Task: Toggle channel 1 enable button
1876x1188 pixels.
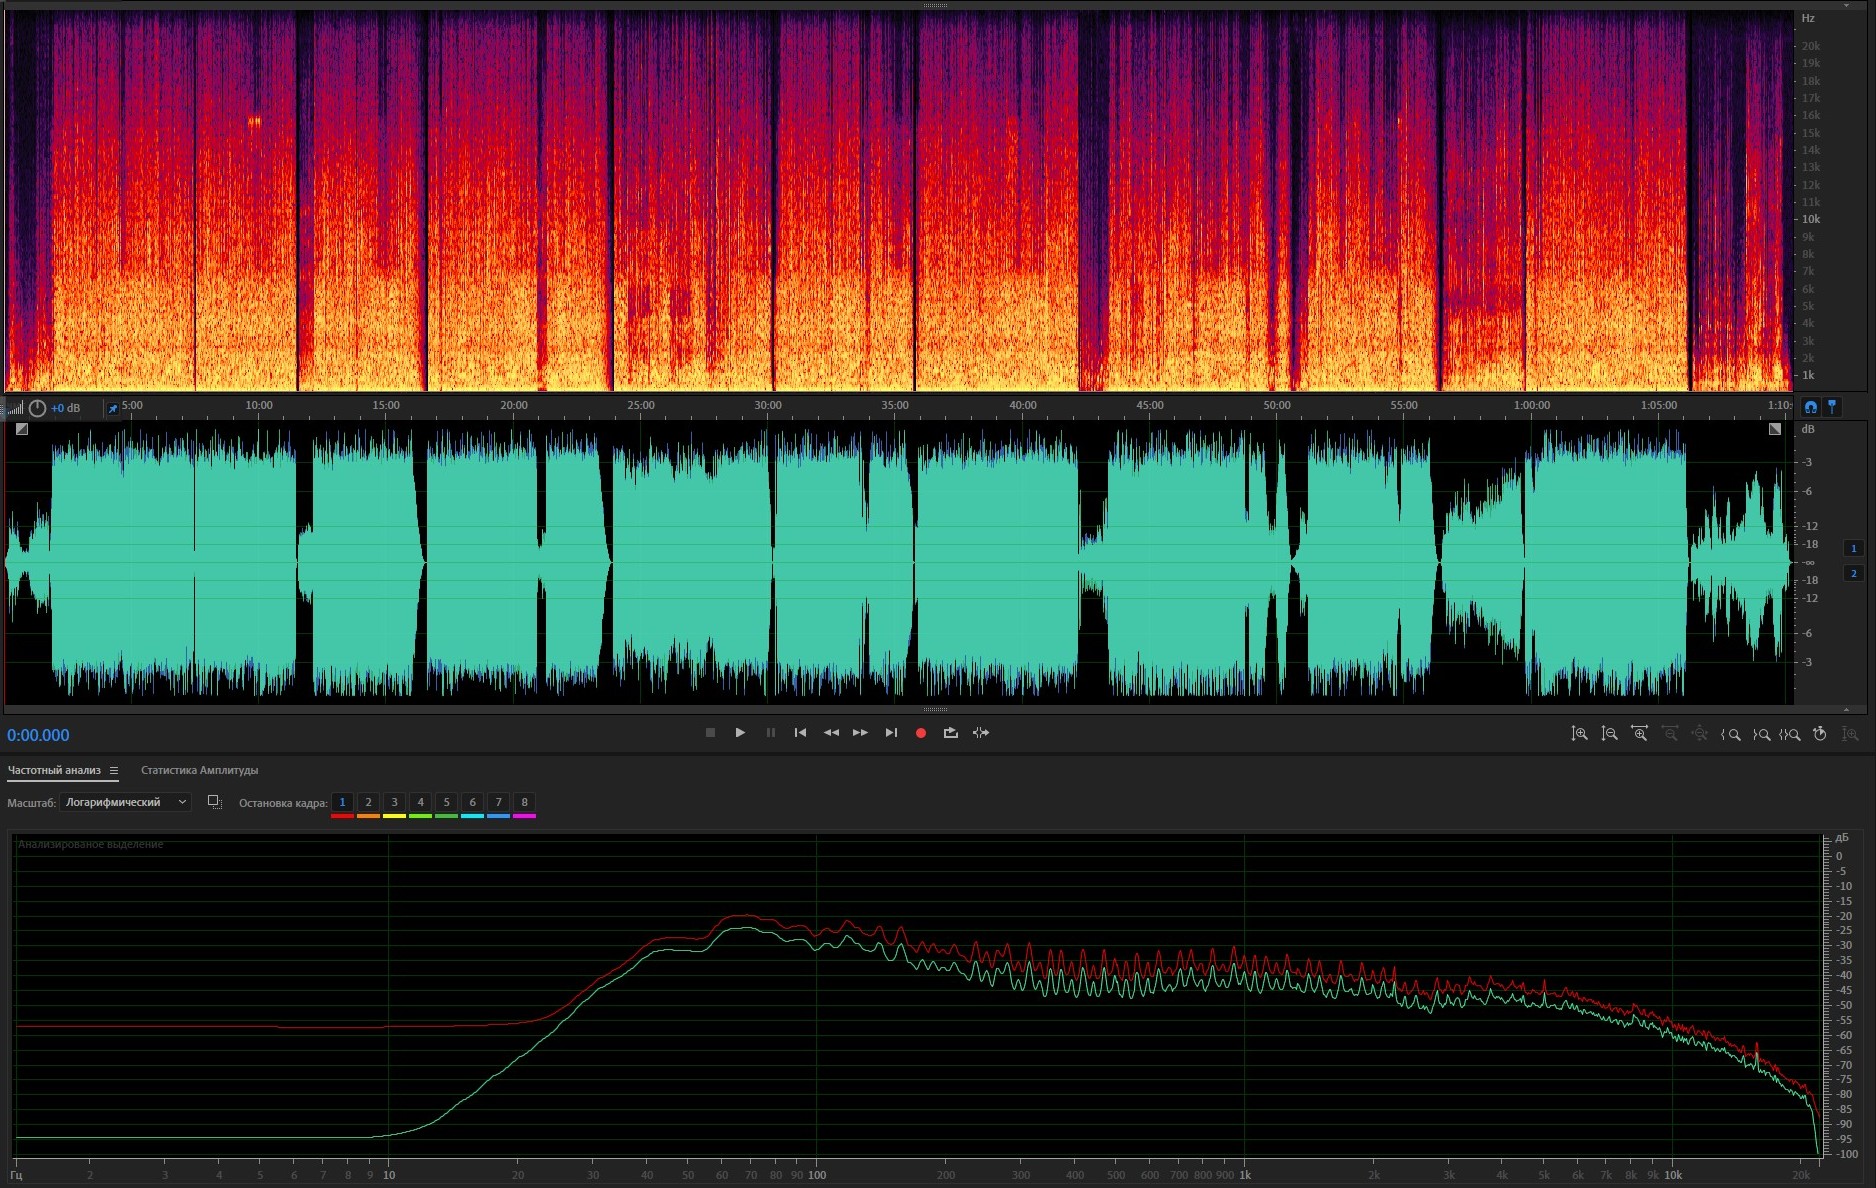Action: pos(1853,548)
